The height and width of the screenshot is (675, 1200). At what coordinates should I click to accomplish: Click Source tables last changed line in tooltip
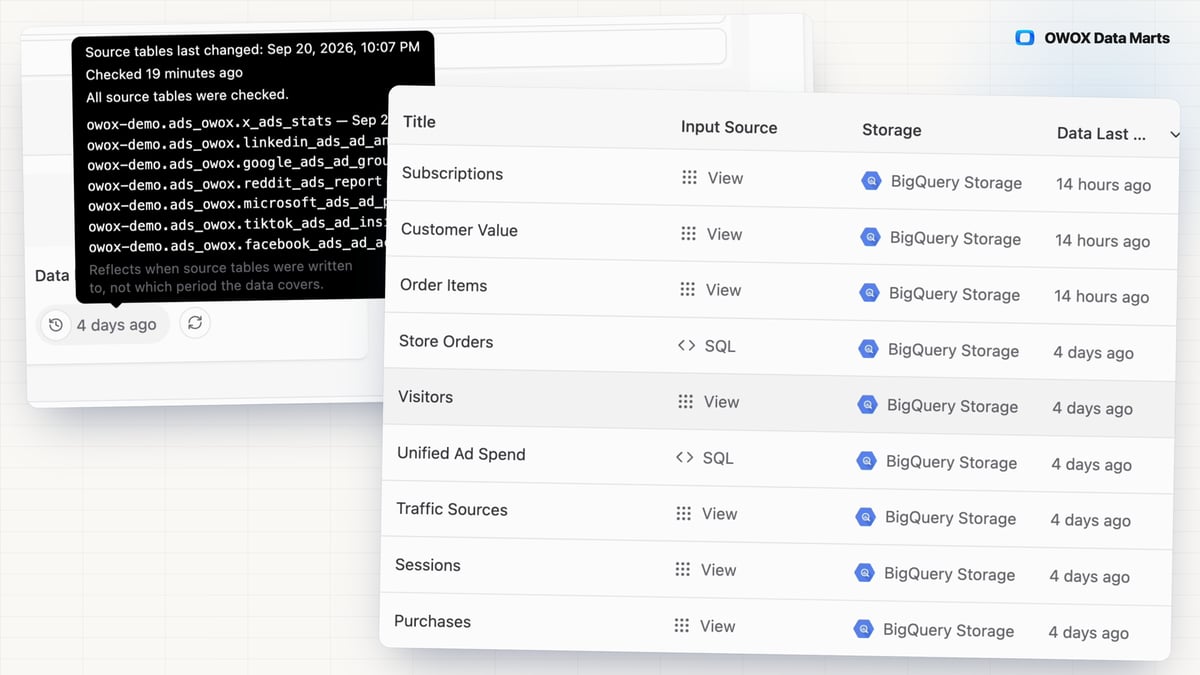(x=252, y=50)
